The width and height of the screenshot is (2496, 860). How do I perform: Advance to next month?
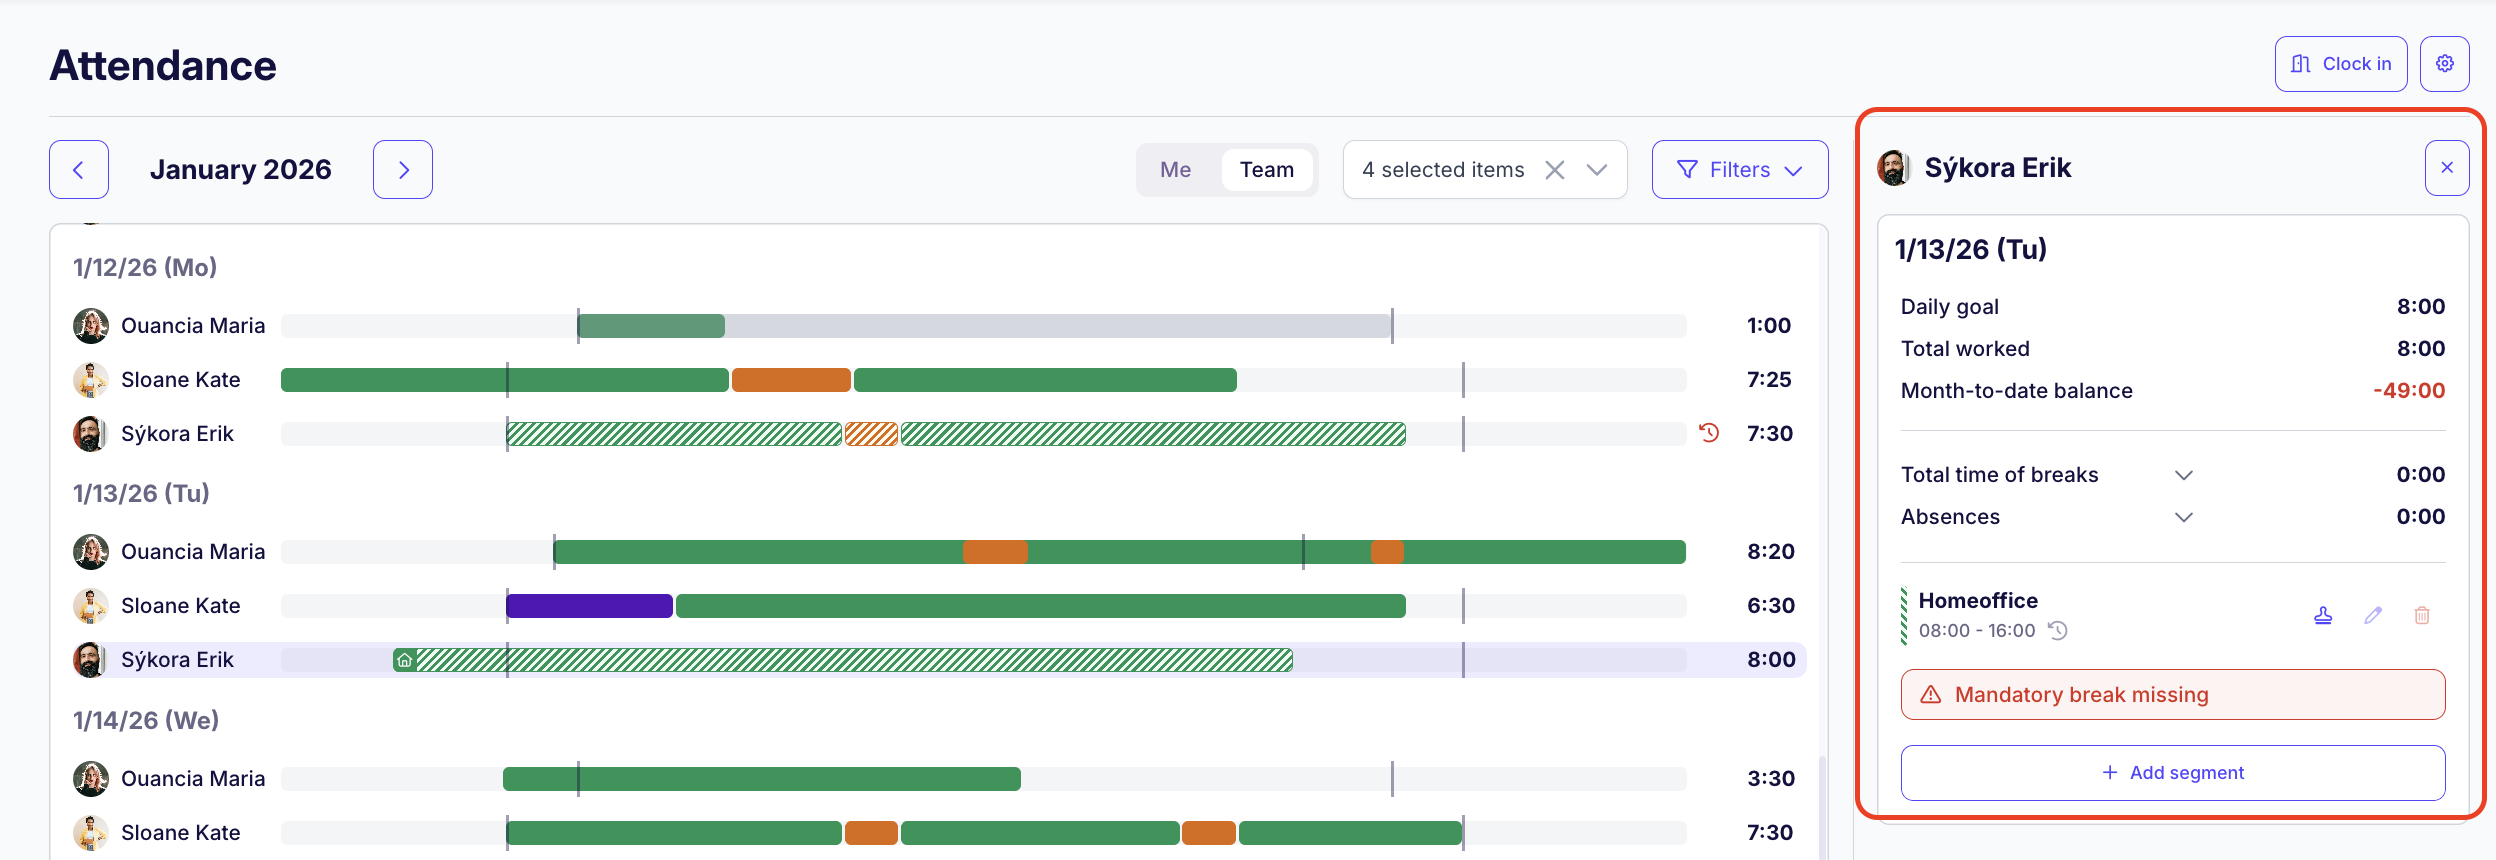coord(403,170)
